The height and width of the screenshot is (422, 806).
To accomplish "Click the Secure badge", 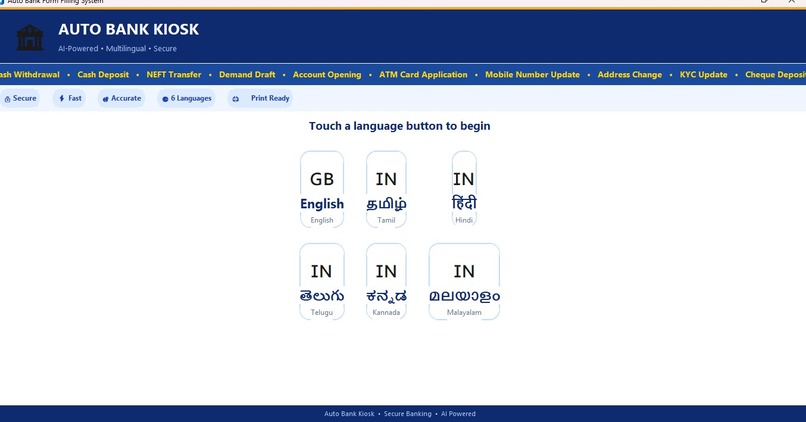I will pos(21,98).
